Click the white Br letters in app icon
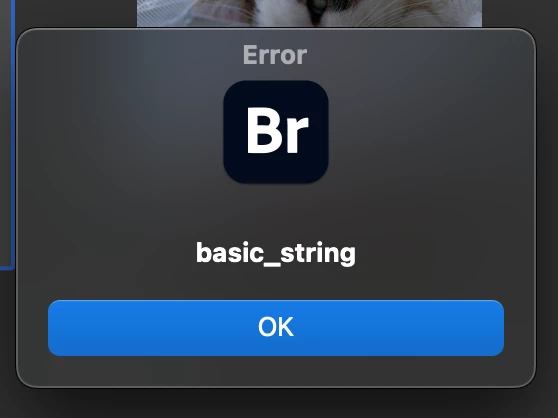 click(278, 130)
